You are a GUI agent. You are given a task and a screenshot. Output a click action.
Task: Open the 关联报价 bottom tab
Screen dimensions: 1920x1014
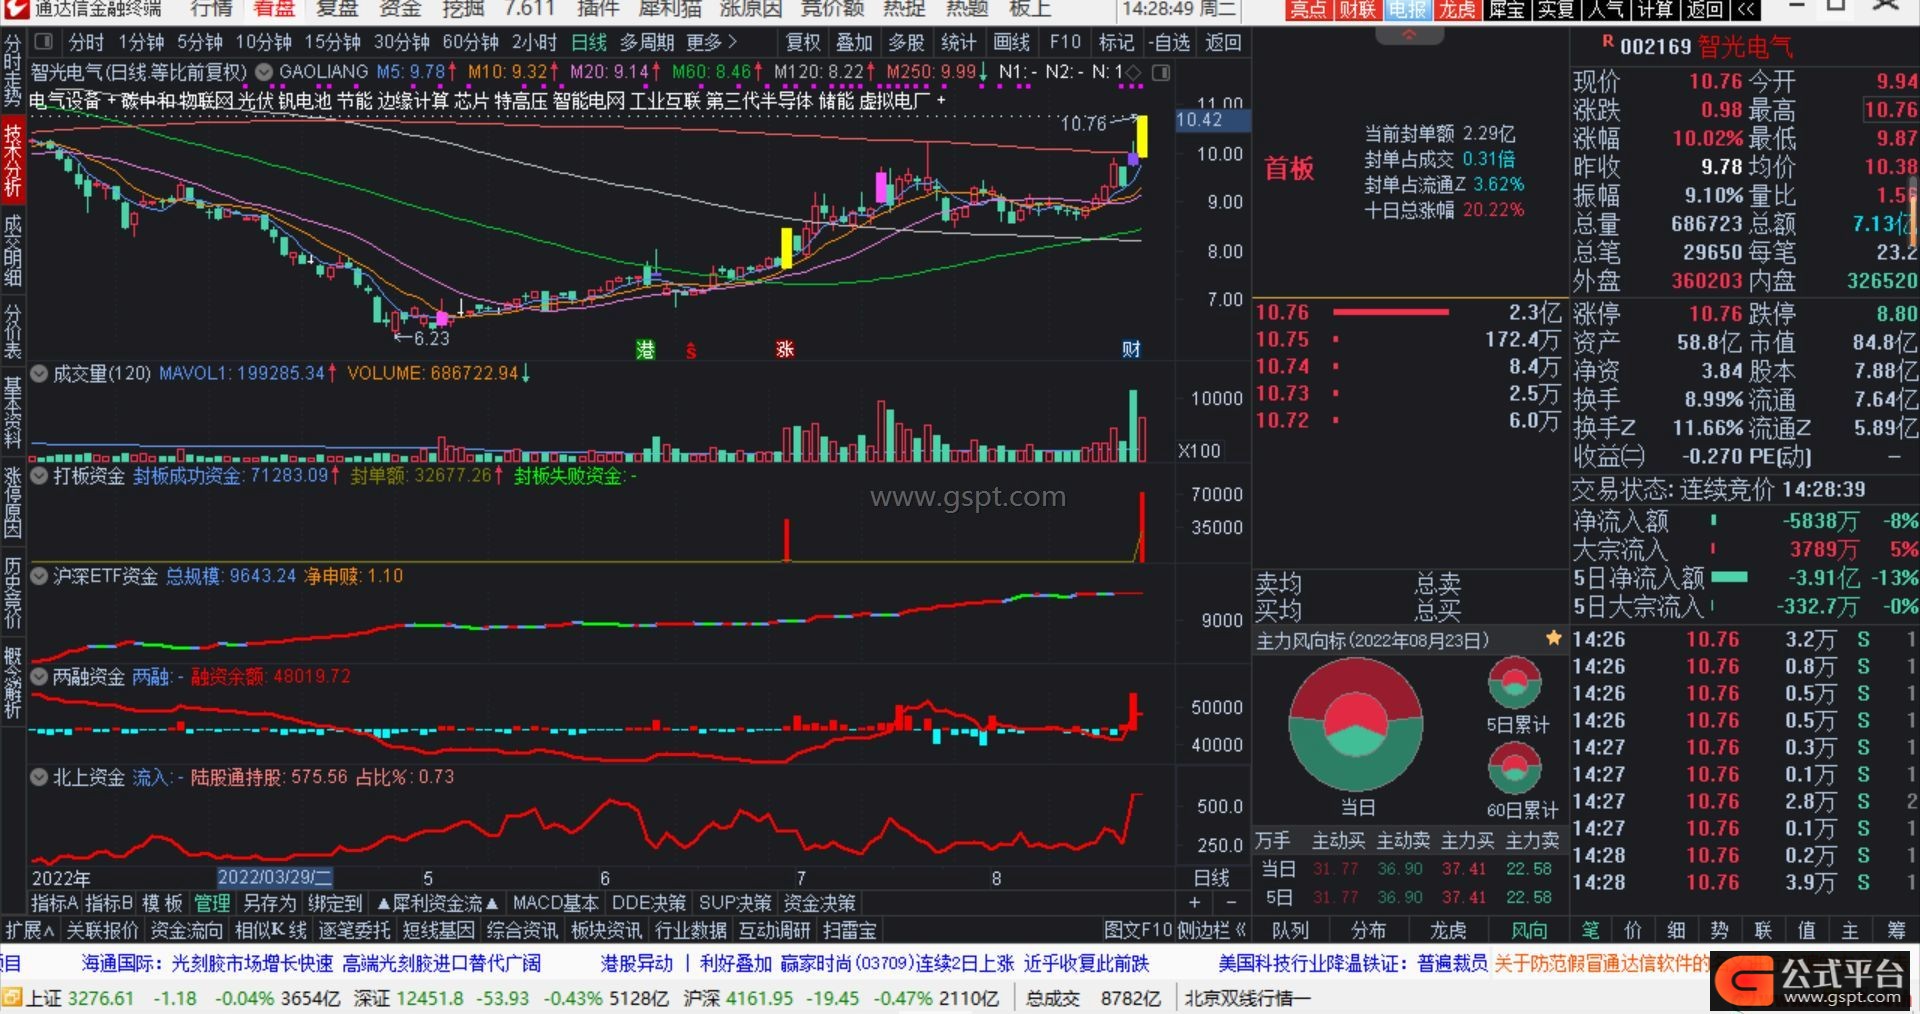click(103, 930)
